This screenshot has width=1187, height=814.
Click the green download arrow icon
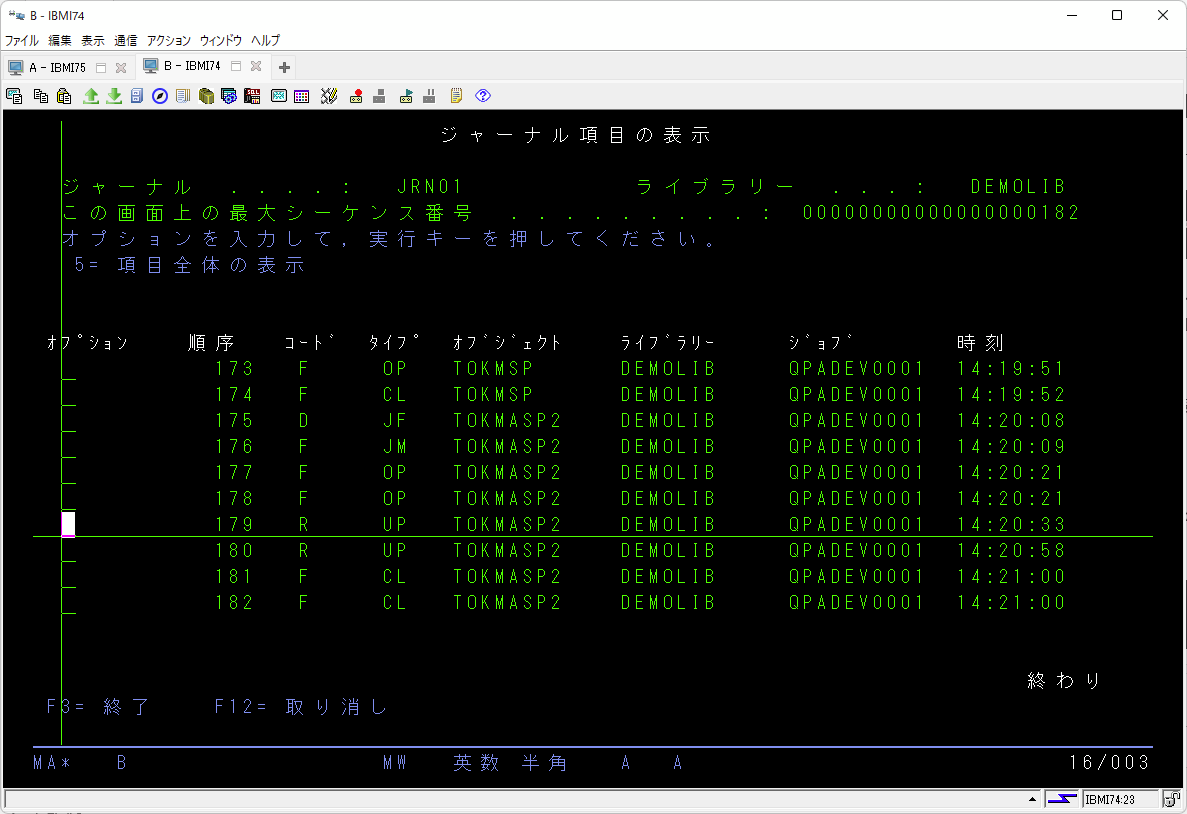point(114,96)
